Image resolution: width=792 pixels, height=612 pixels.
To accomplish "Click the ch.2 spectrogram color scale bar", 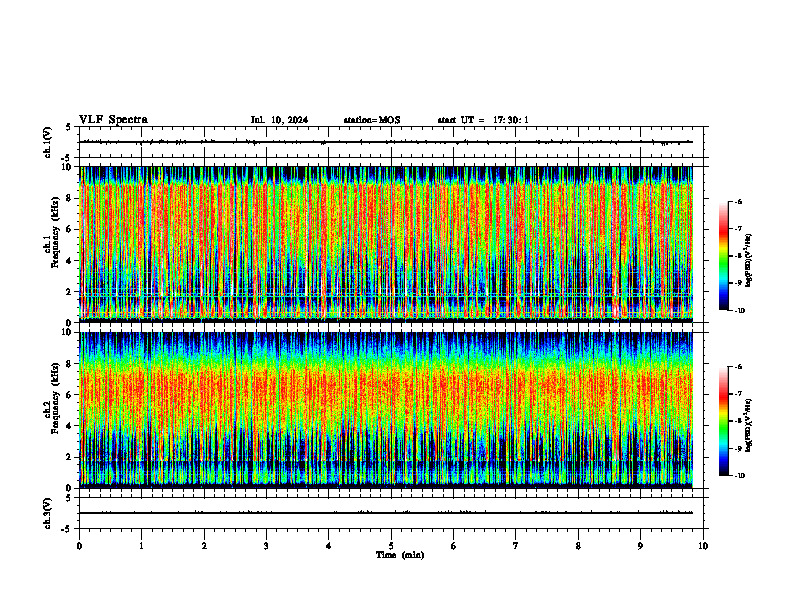I will coord(724,421).
